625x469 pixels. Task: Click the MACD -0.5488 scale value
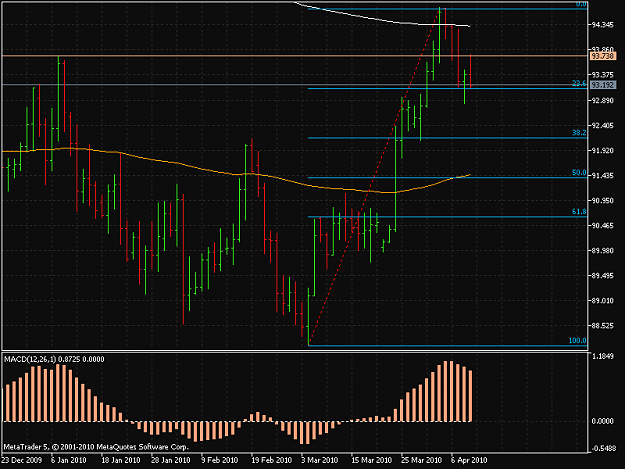point(603,449)
